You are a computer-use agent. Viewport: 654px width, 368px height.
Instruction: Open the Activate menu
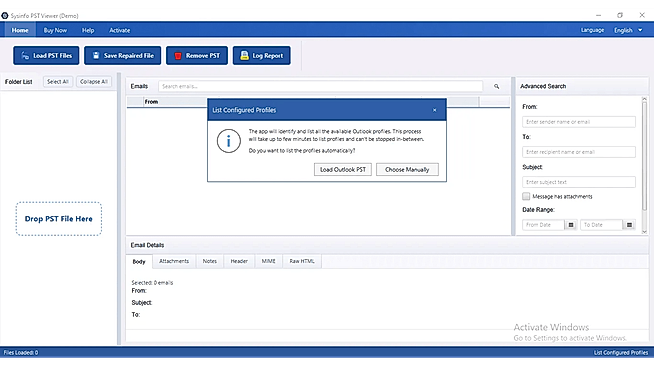[120, 30]
